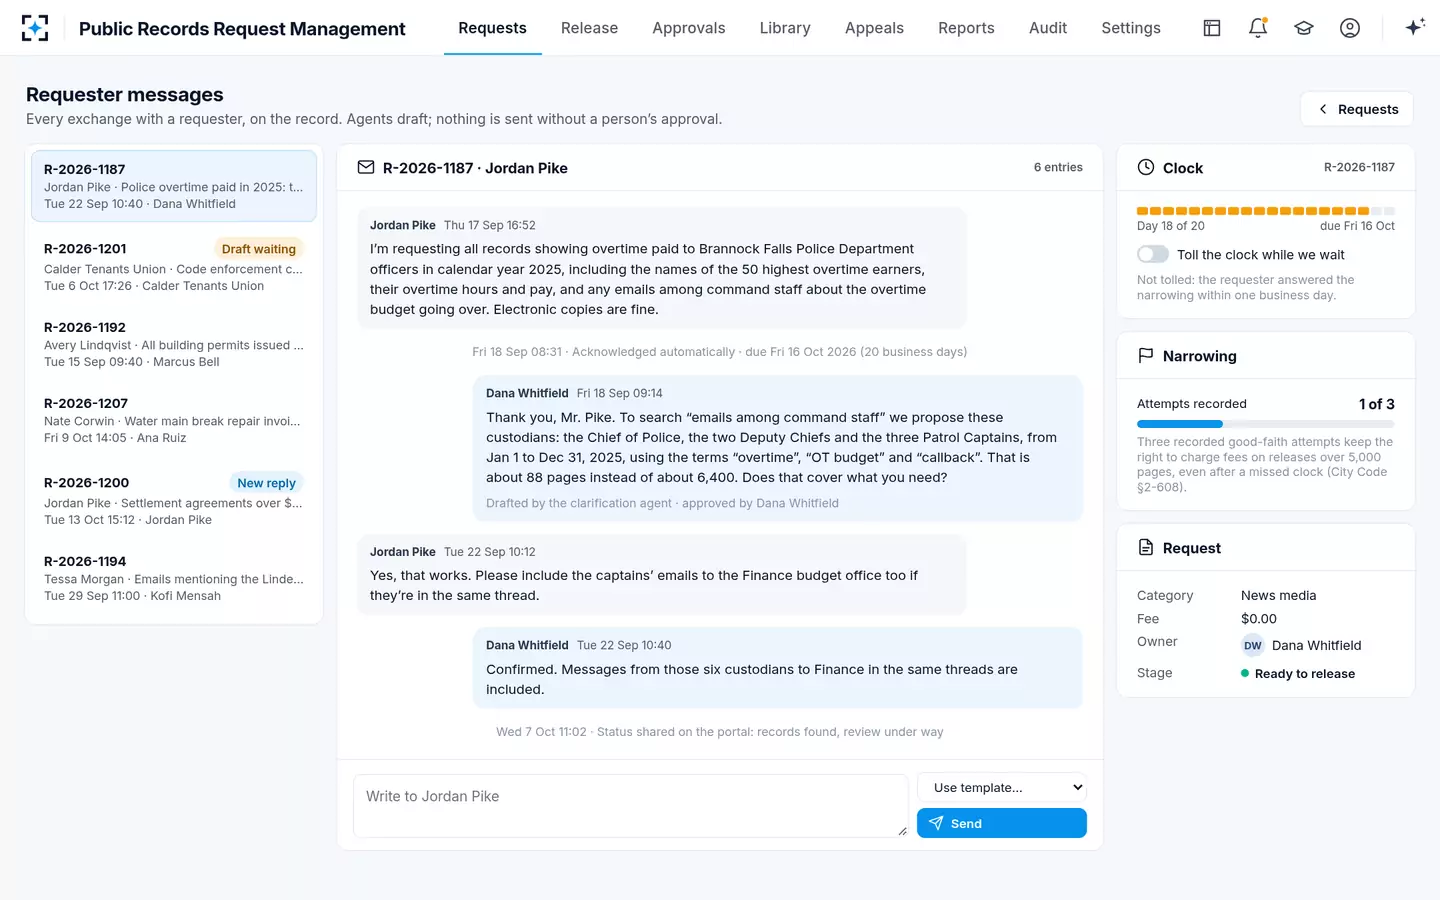Open the layout panel icon in header
1440x900 pixels.
tap(1212, 28)
